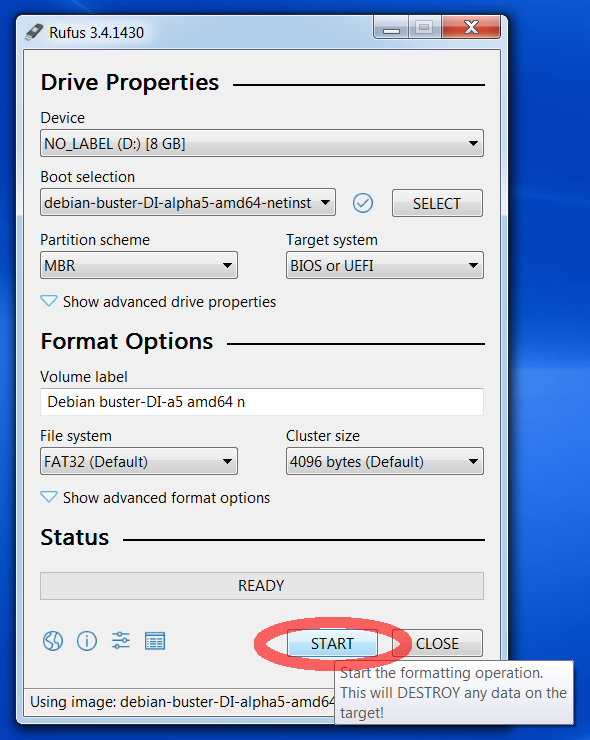The width and height of the screenshot is (590, 740).
Task: Click the Volume label text field
Action: tap(261, 402)
